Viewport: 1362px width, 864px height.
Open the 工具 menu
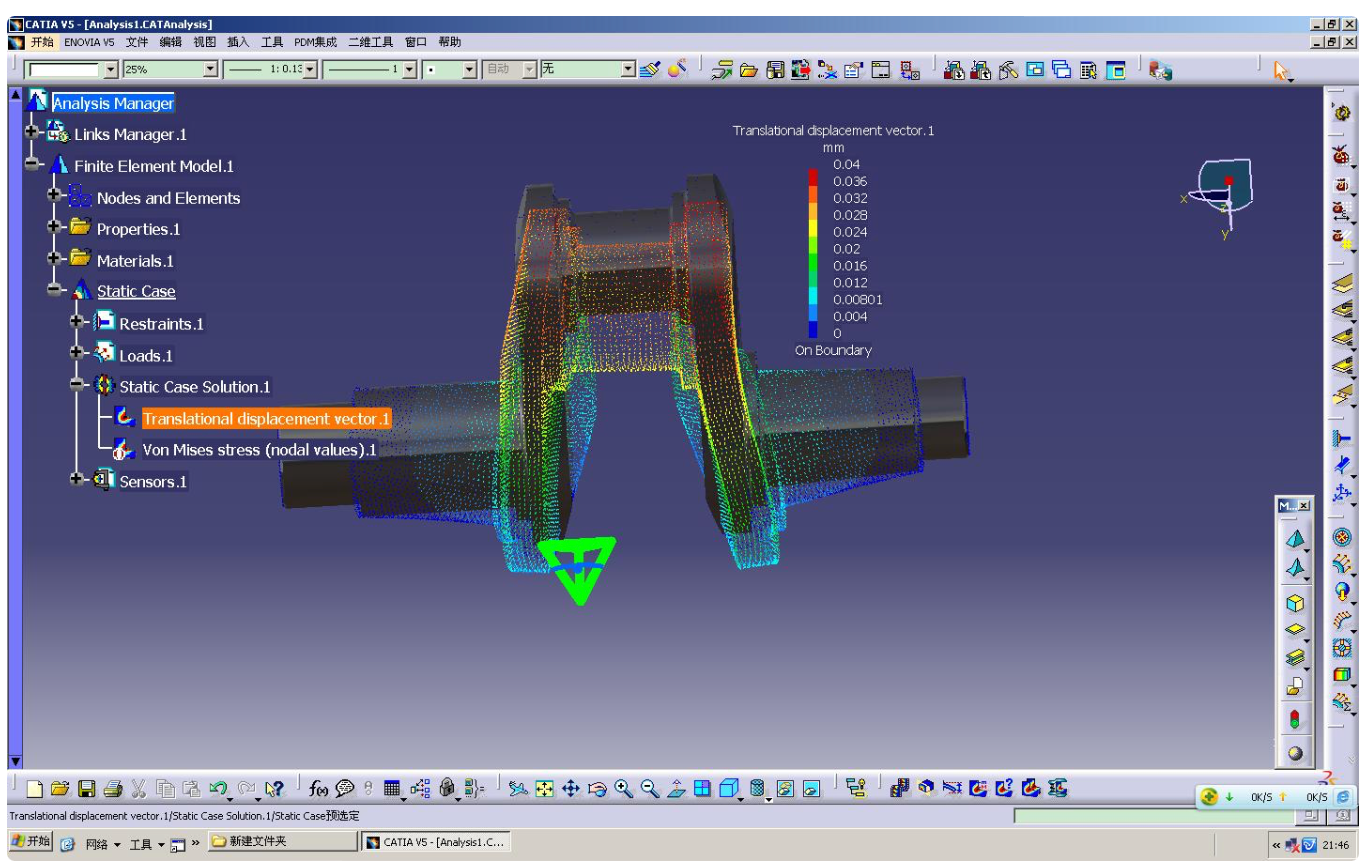(x=272, y=42)
